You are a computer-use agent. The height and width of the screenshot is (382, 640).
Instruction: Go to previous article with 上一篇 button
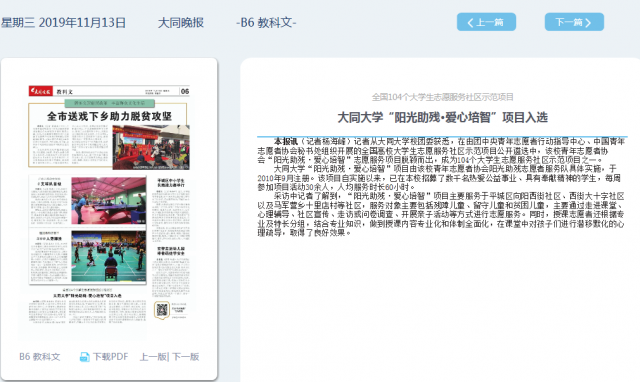point(486,22)
